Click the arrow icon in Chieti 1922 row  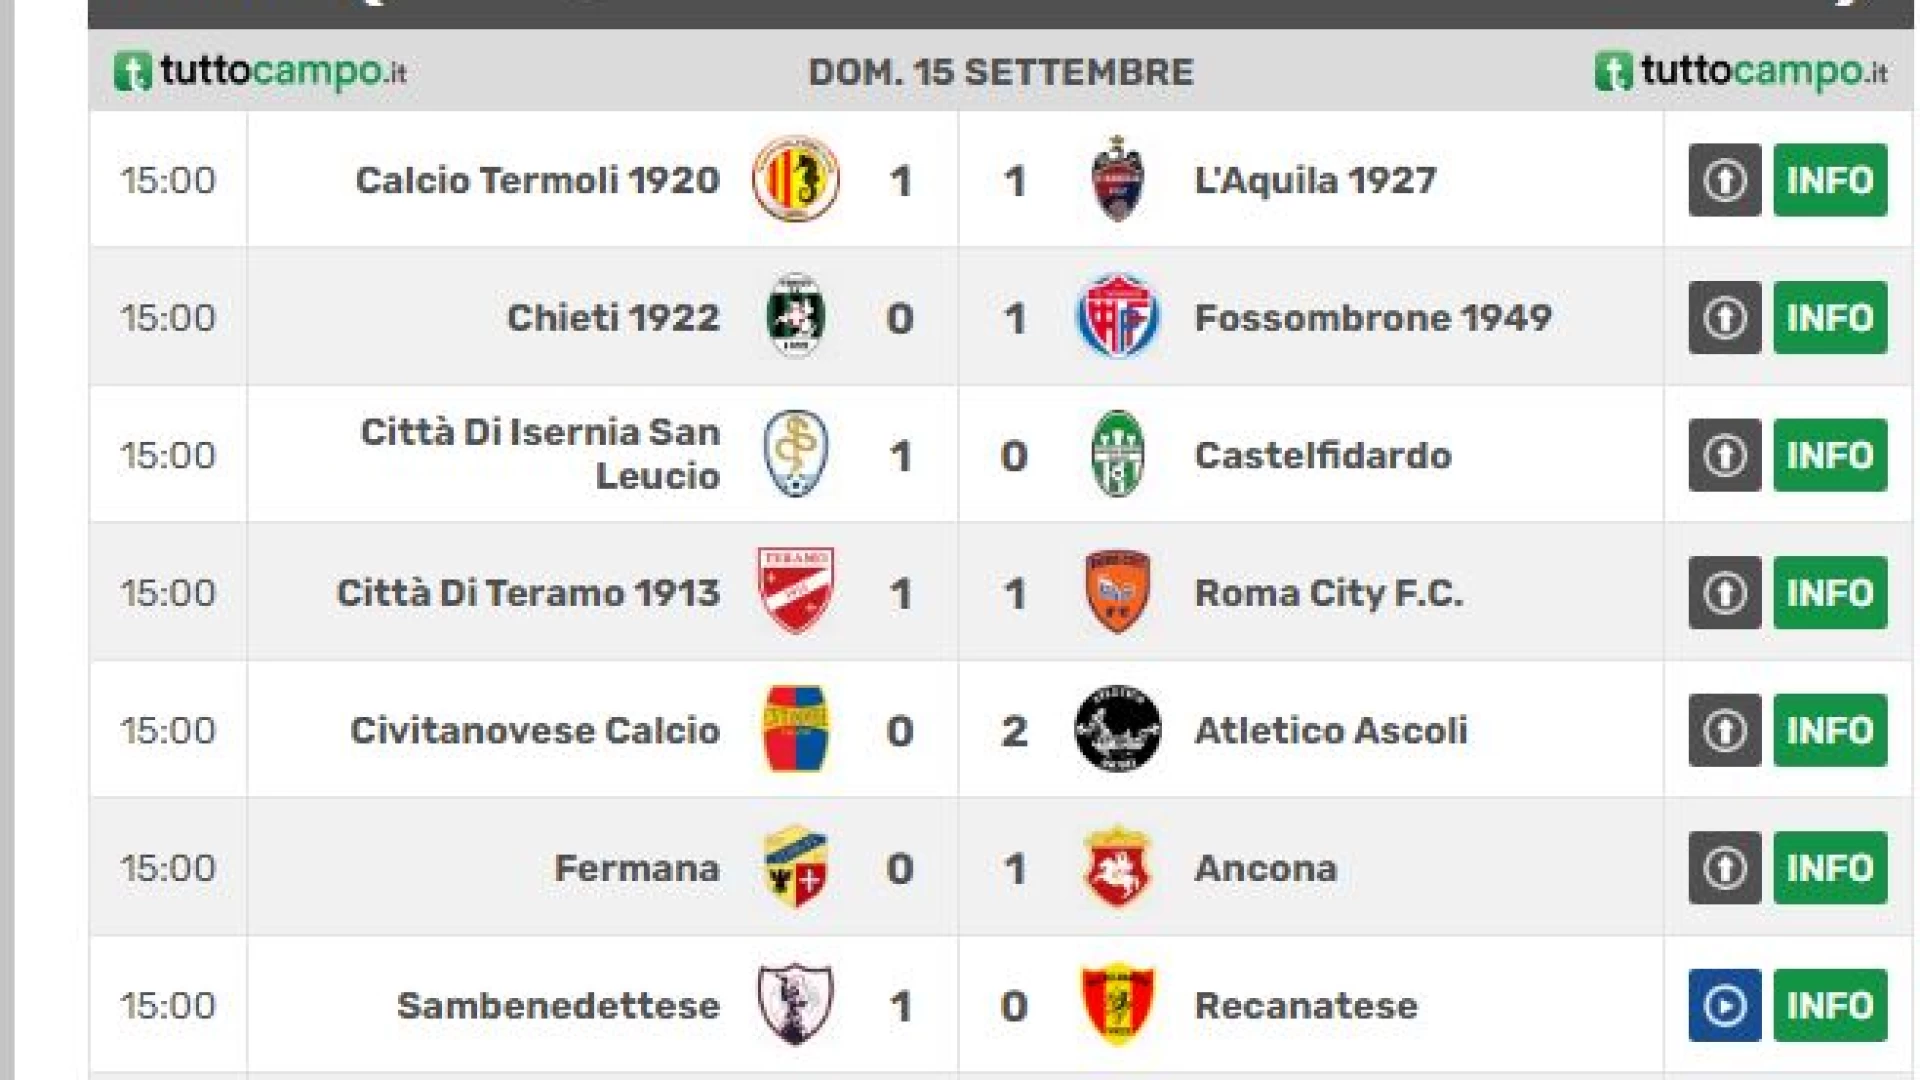[1725, 318]
